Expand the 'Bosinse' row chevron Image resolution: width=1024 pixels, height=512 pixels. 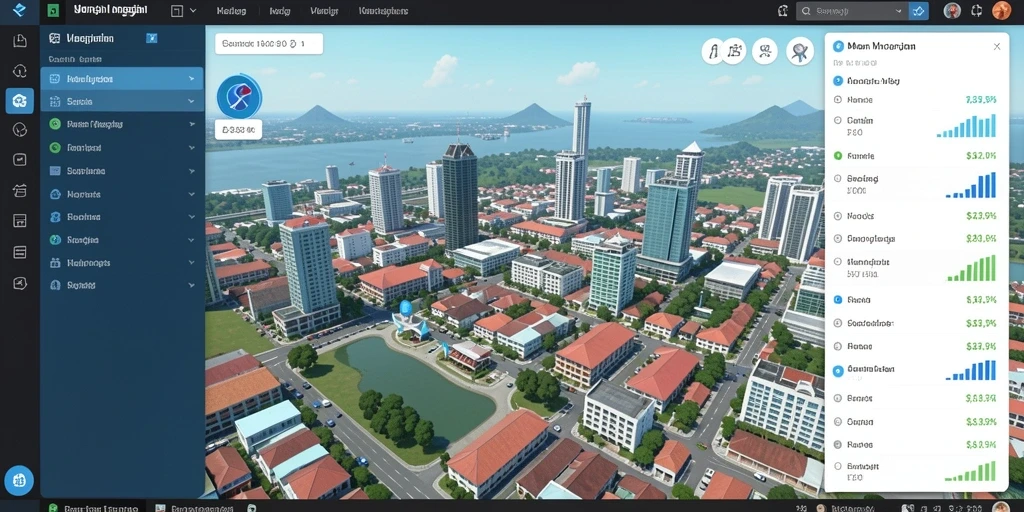click(191, 217)
